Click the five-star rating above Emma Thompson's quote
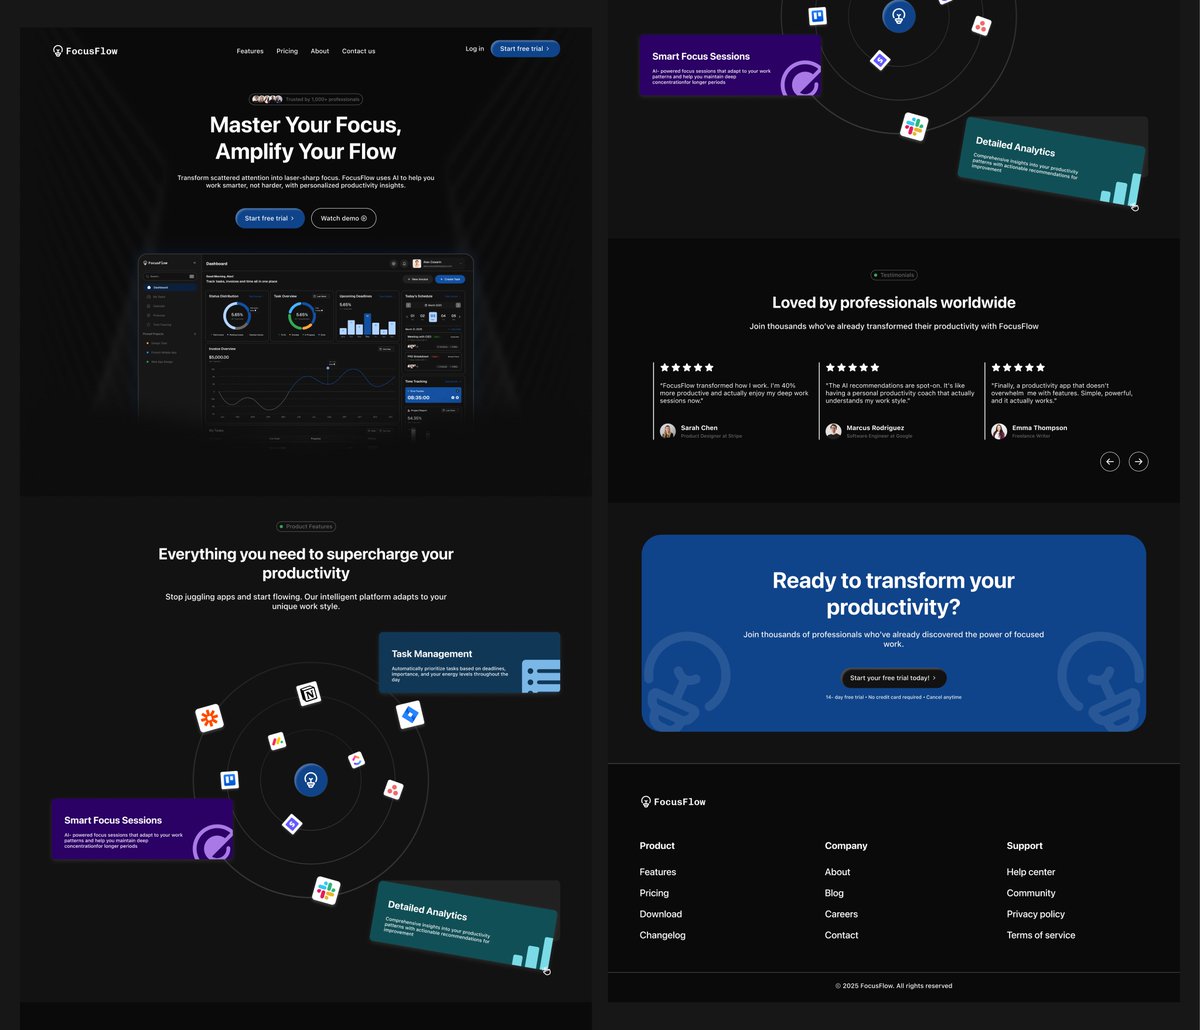 click(x=1019, y=368)
